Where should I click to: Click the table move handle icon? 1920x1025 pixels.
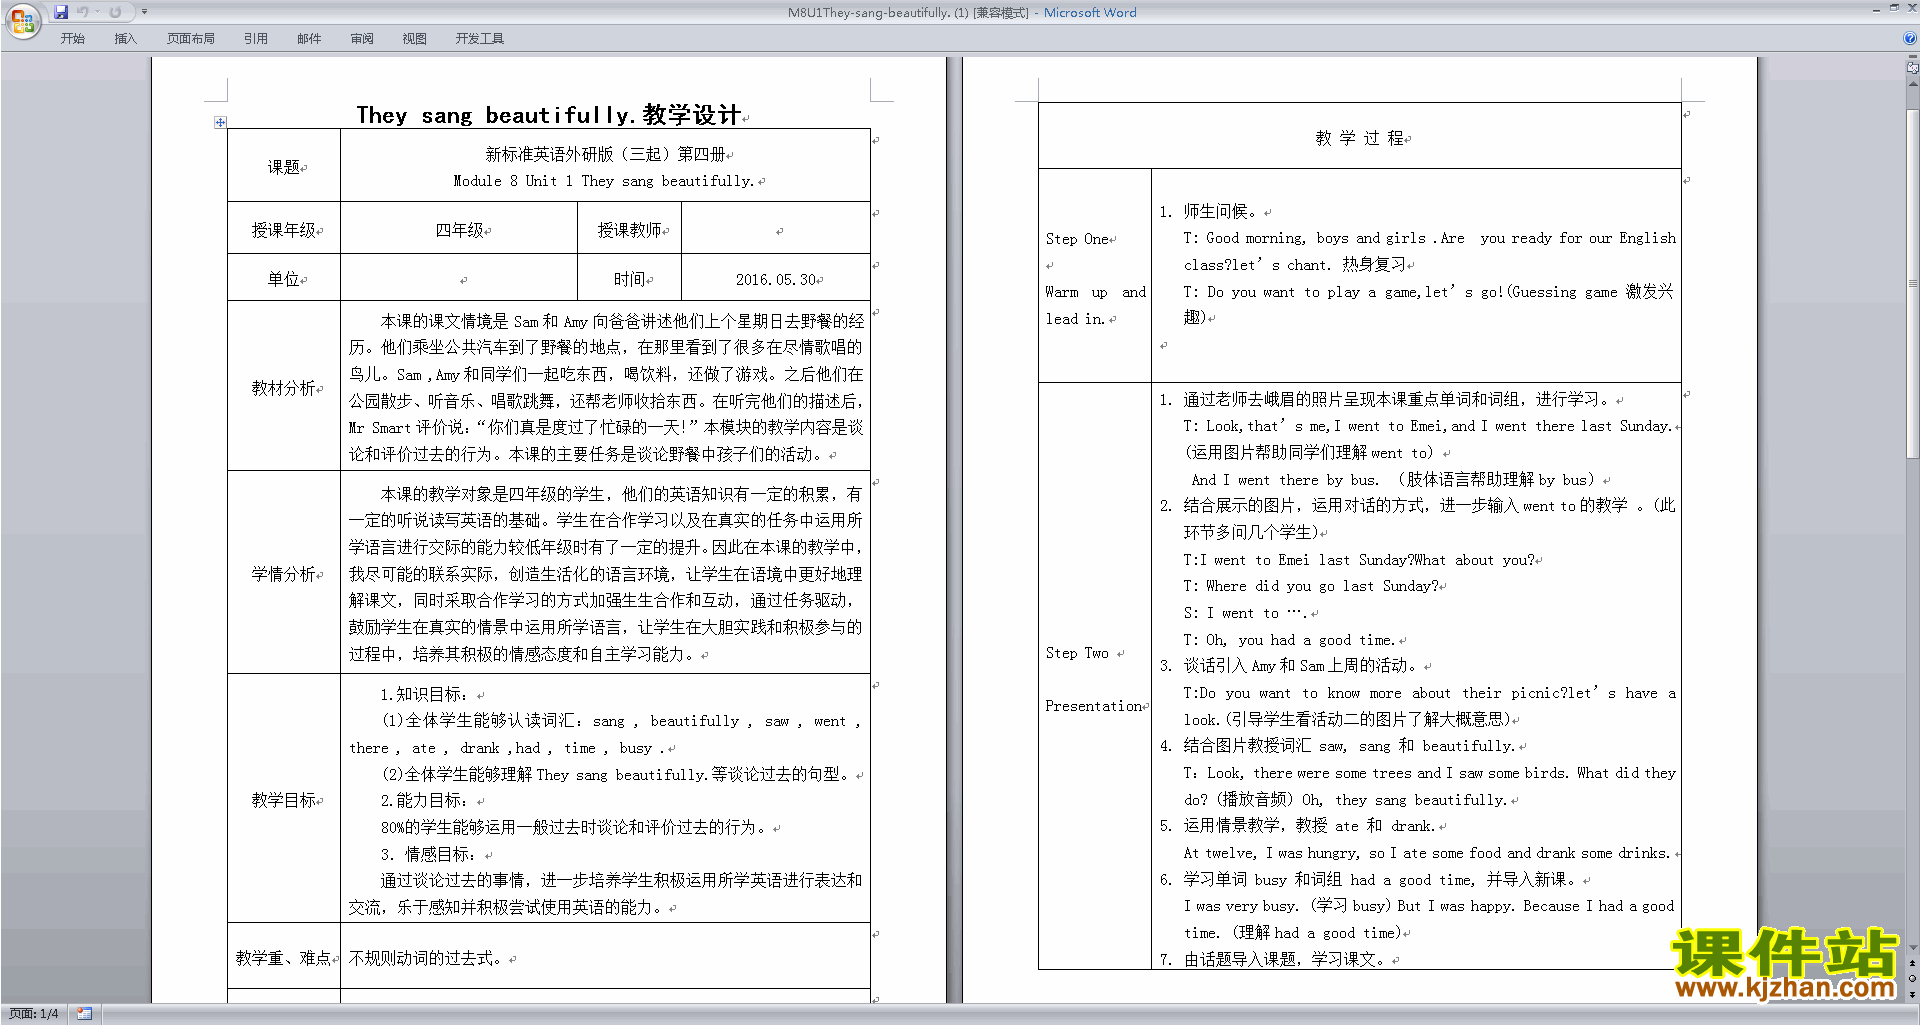coord(220,122)
